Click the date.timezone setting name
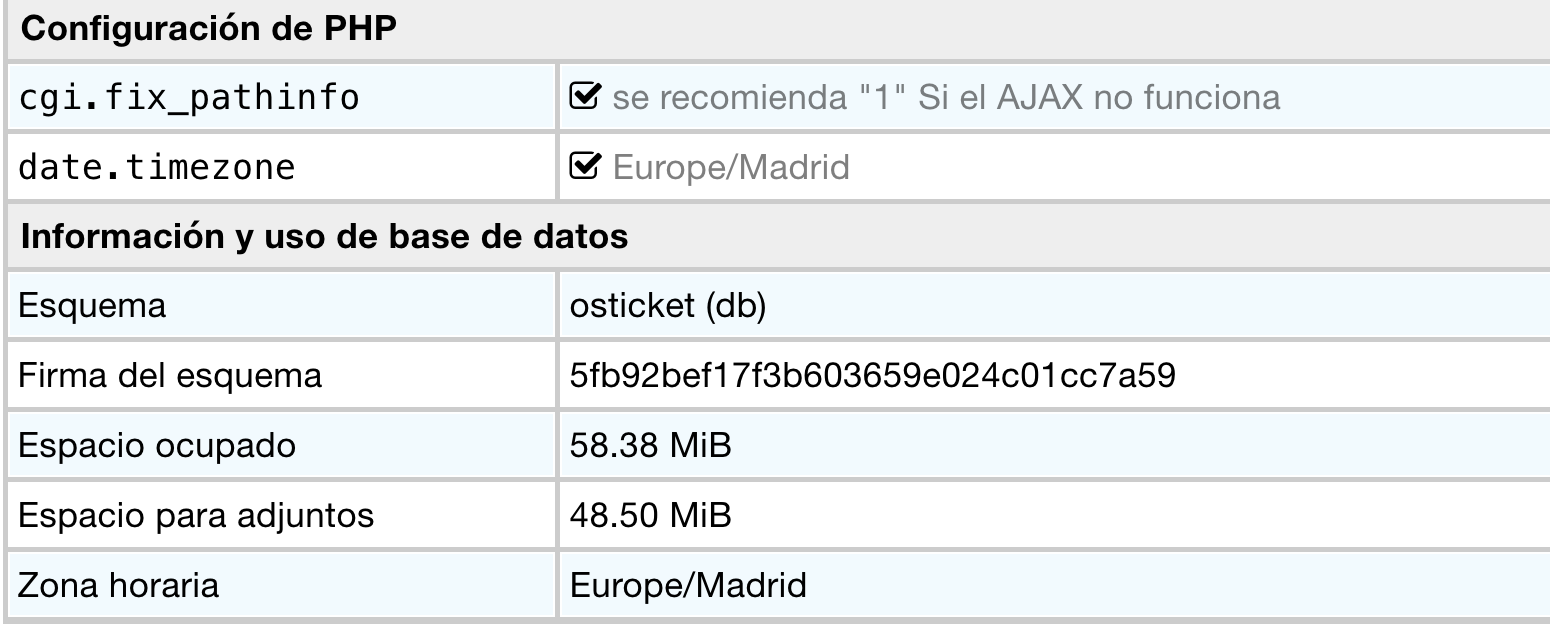This screenshot has width=1550, height=636. (158, 168)
